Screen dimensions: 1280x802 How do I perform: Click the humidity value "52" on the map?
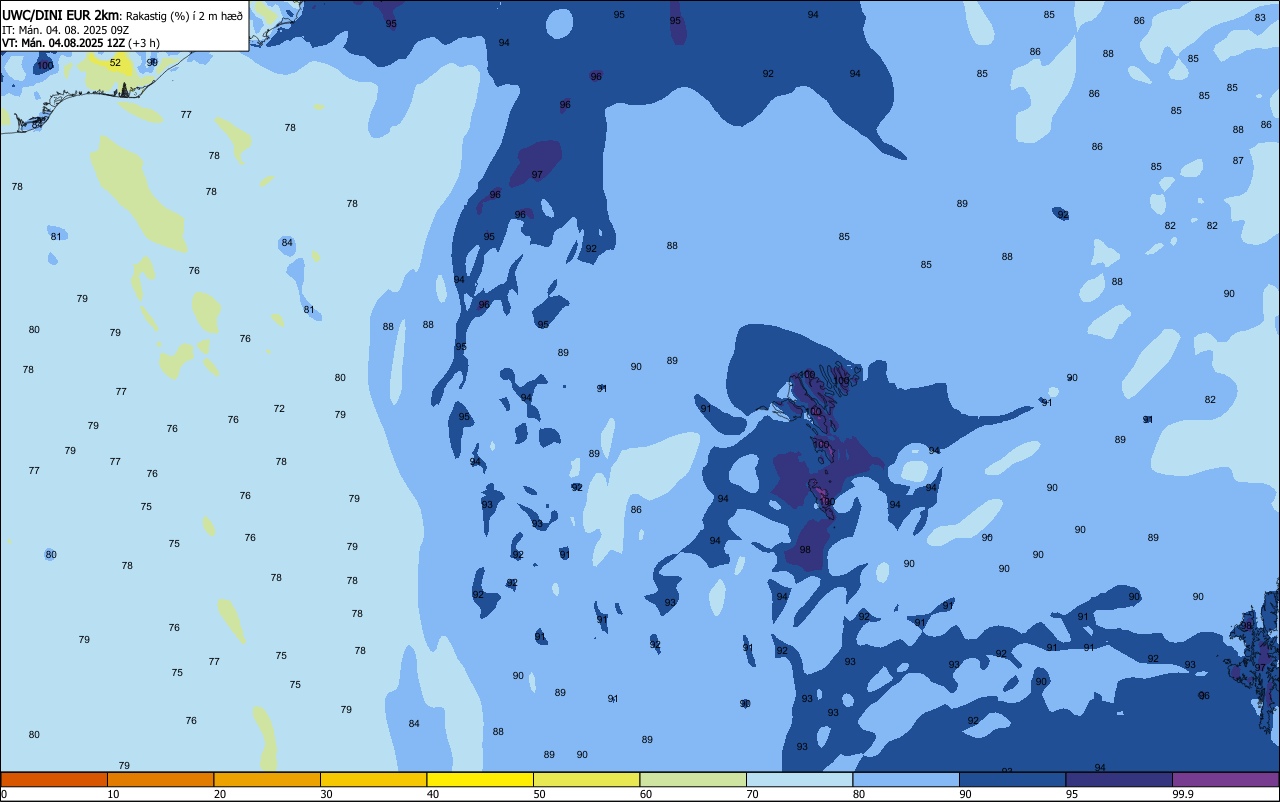pos(115,63)
